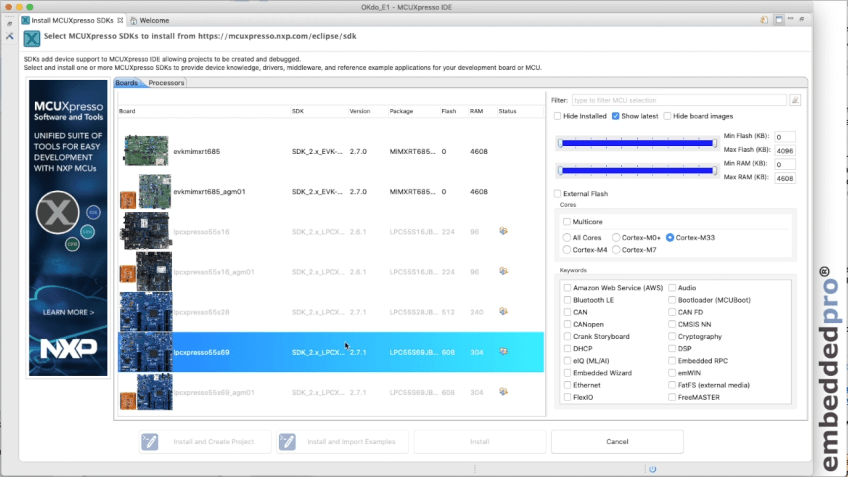Image resolution: width=848 pixels, height=477 pixels.
Task: Close the Install MCUXpresso SDKs tab
Action: coord(121,20)
